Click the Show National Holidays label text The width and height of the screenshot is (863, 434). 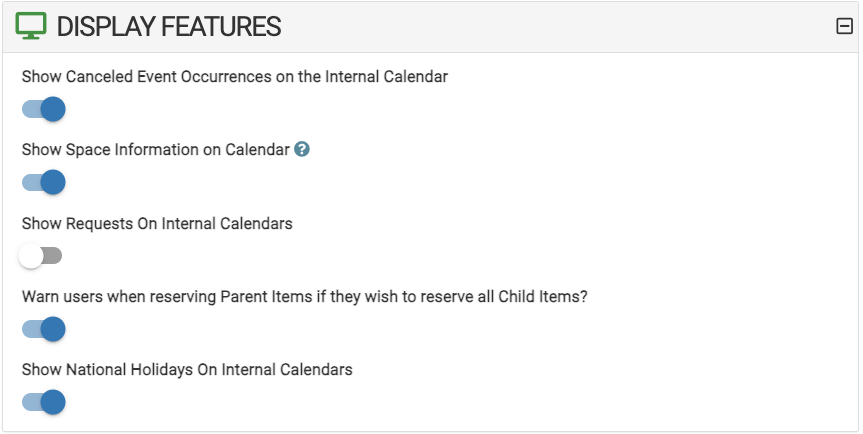187,370
